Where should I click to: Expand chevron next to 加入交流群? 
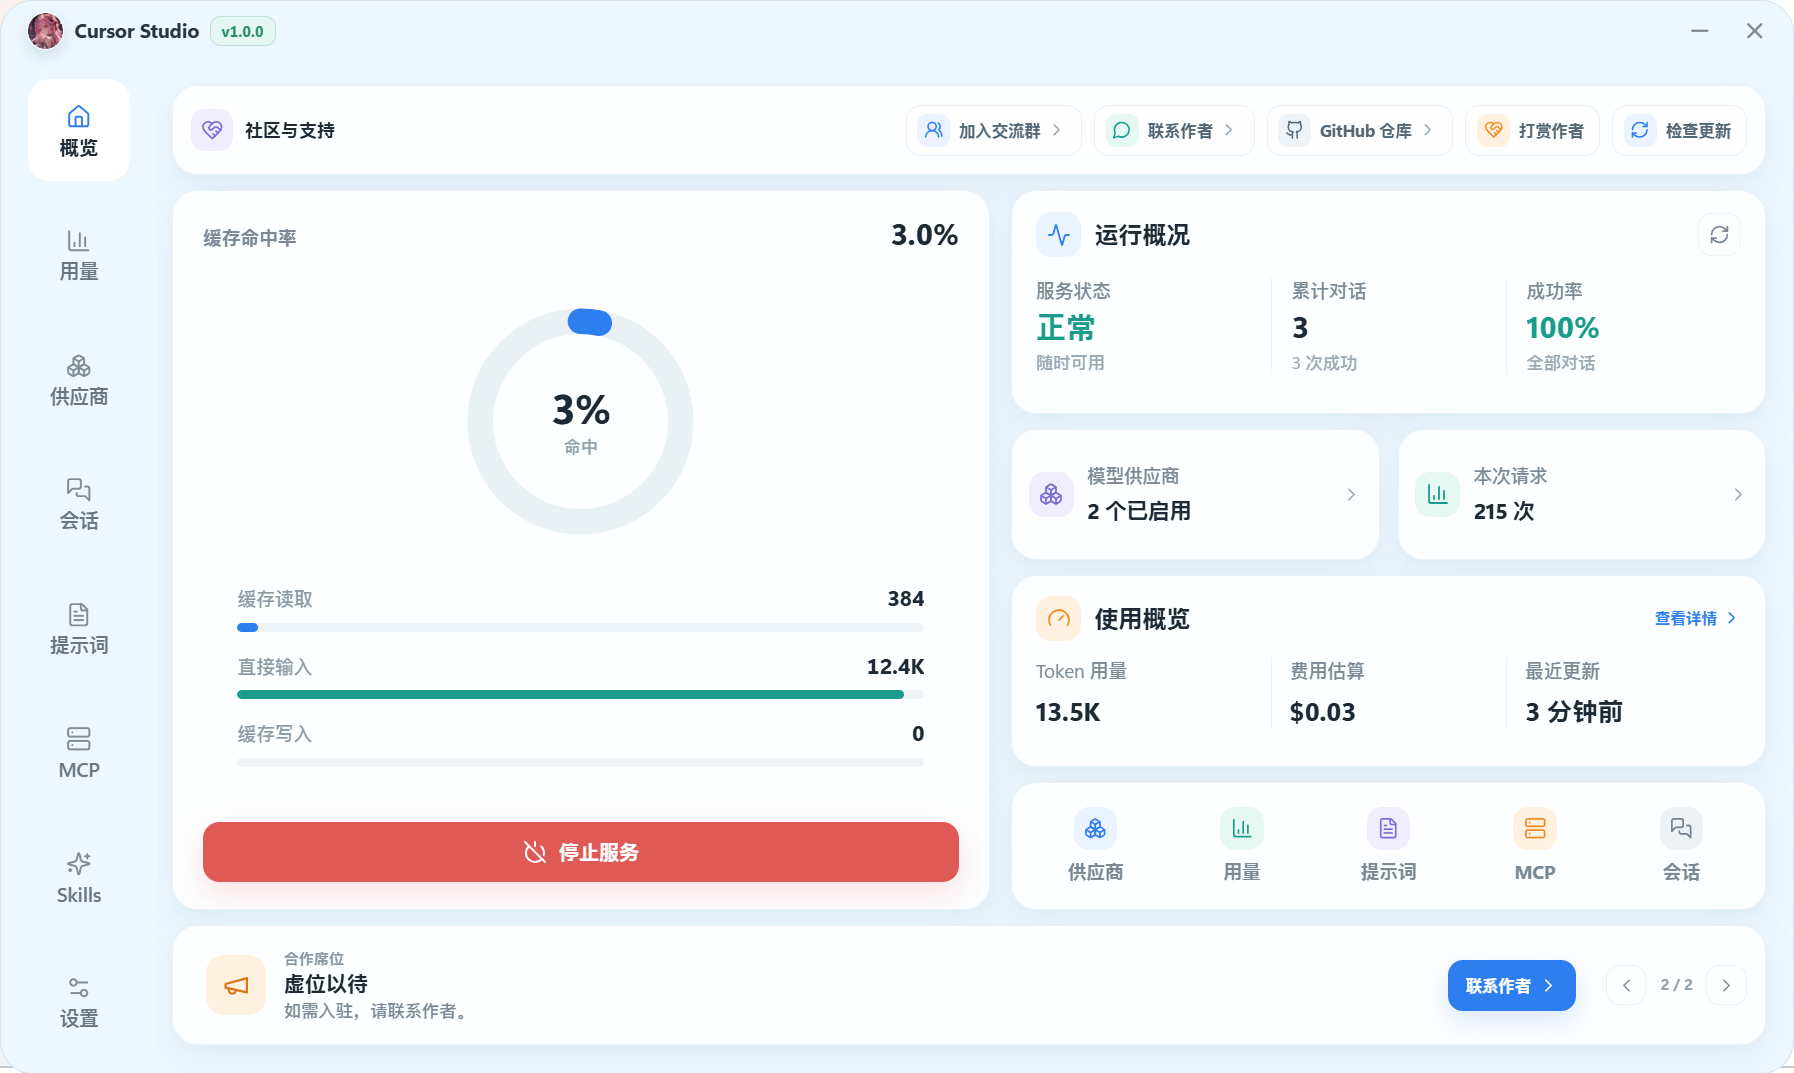tap(1057, 130)
